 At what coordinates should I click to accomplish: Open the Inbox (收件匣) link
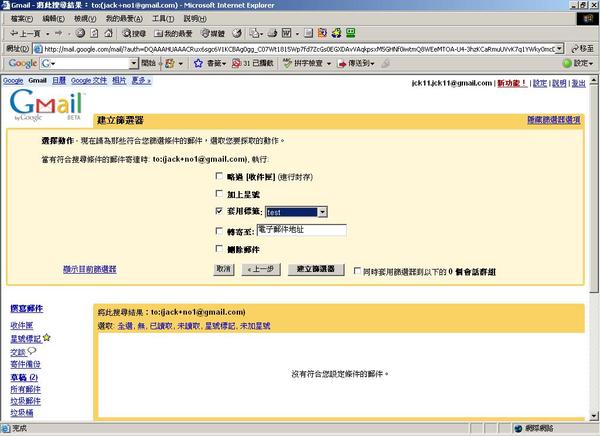coord(22,325)
